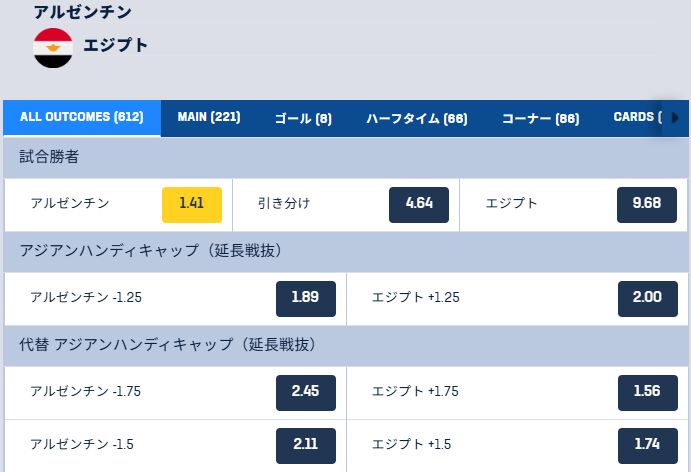This screenshot has height=472, width=691.
Task: Select エジプト +1.75 at 1.56
Action: point(647,393)
